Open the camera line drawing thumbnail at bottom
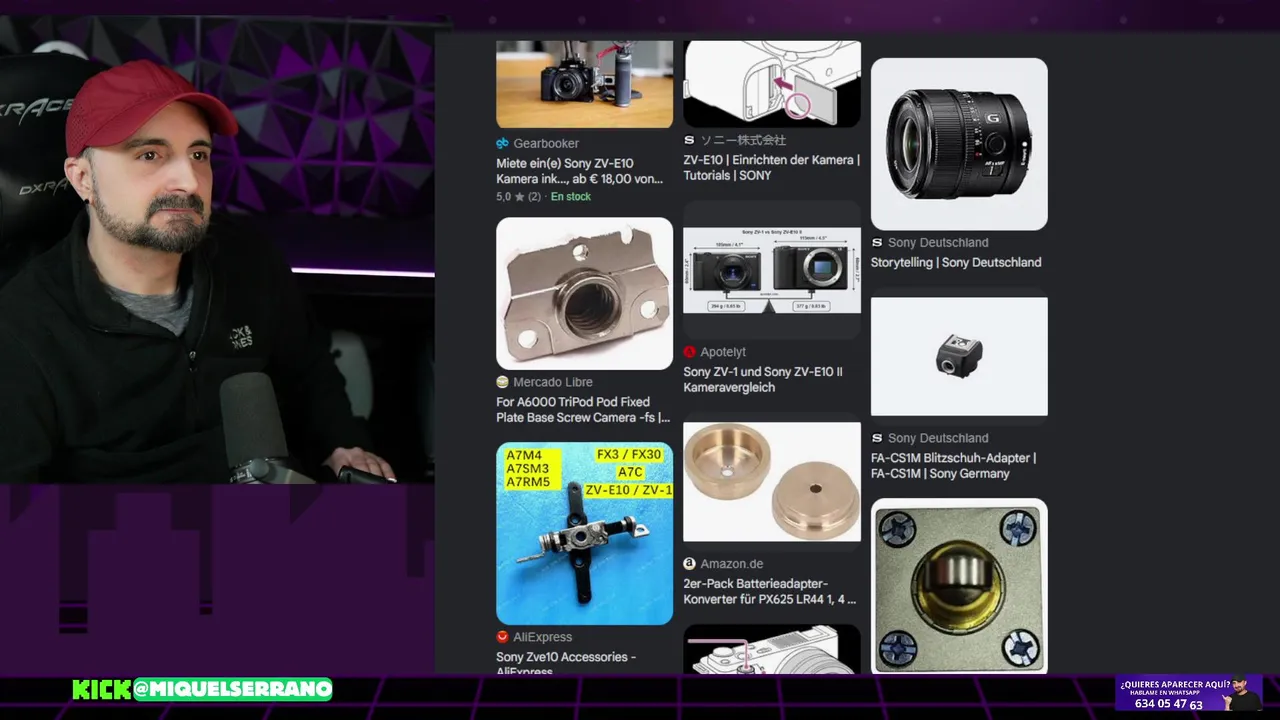This screenshot has height=720, width=1280. click(x=771, y=649)
